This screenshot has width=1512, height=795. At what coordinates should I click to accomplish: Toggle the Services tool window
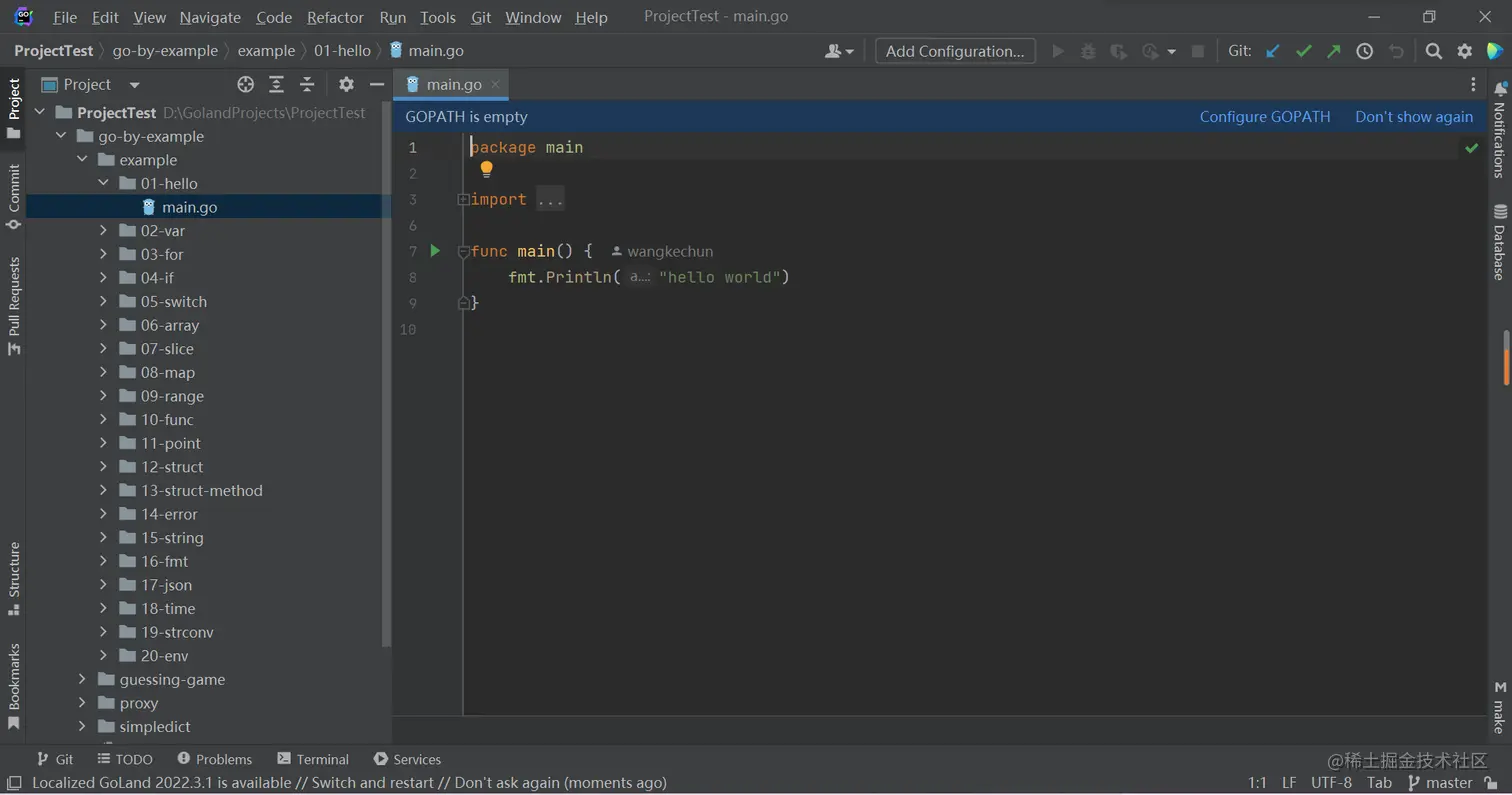(x=407, y=759)
